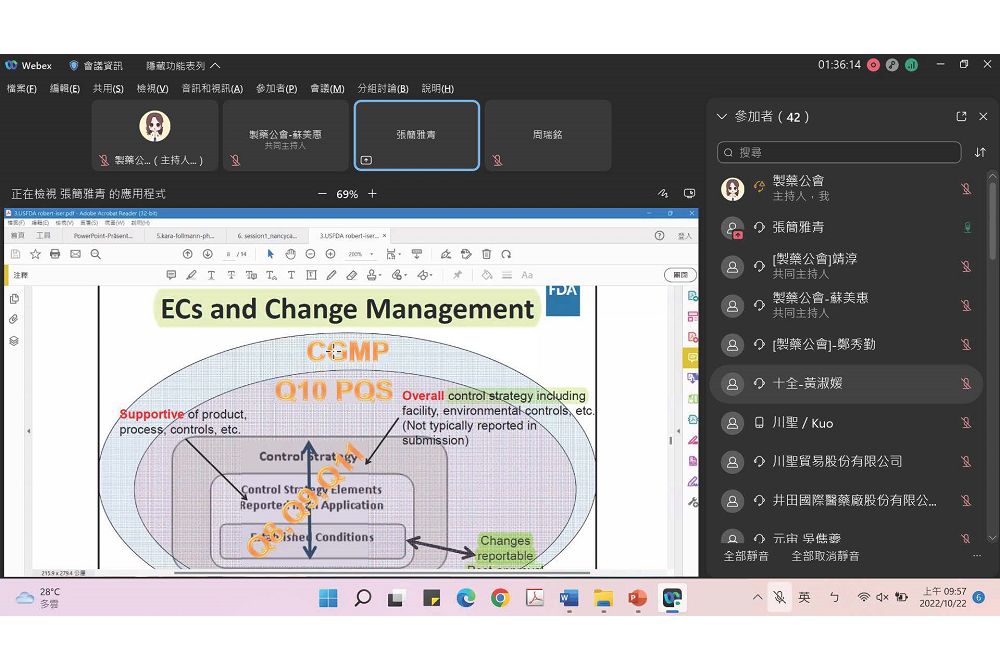Go to next page with down arrow
The height and width of the screenshot is (670, 1000).
point(207,254)
